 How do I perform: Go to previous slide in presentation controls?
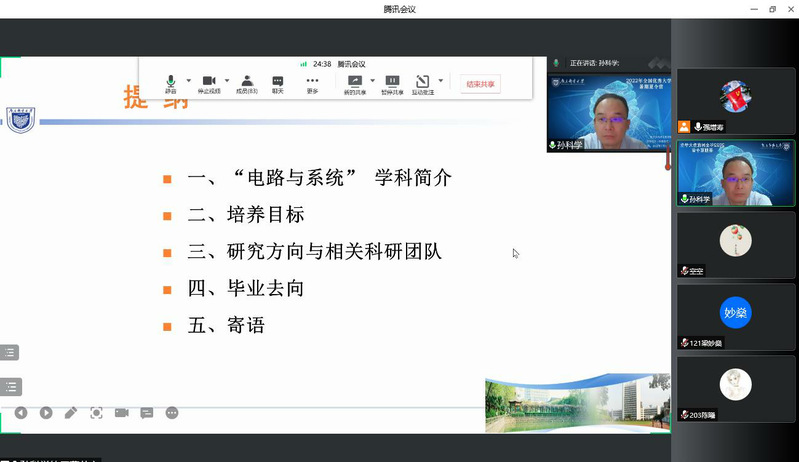pos(21,412)
